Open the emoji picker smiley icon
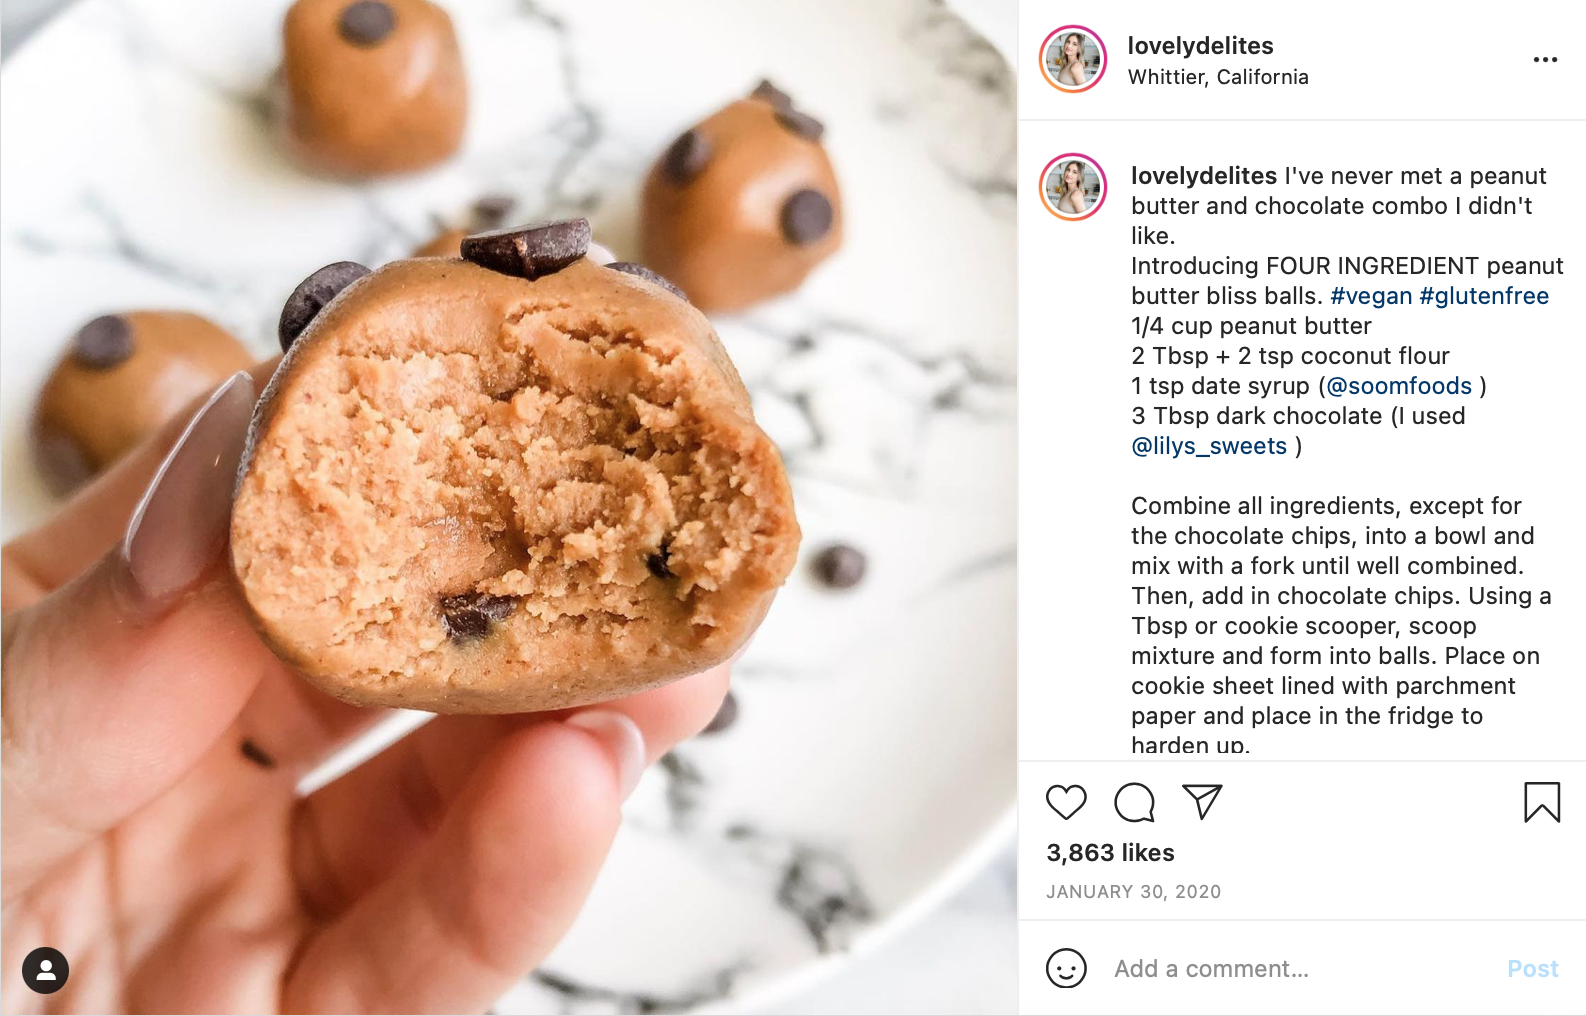The width and height of the screenshot is (1586, 1016). coord(1066,968)
